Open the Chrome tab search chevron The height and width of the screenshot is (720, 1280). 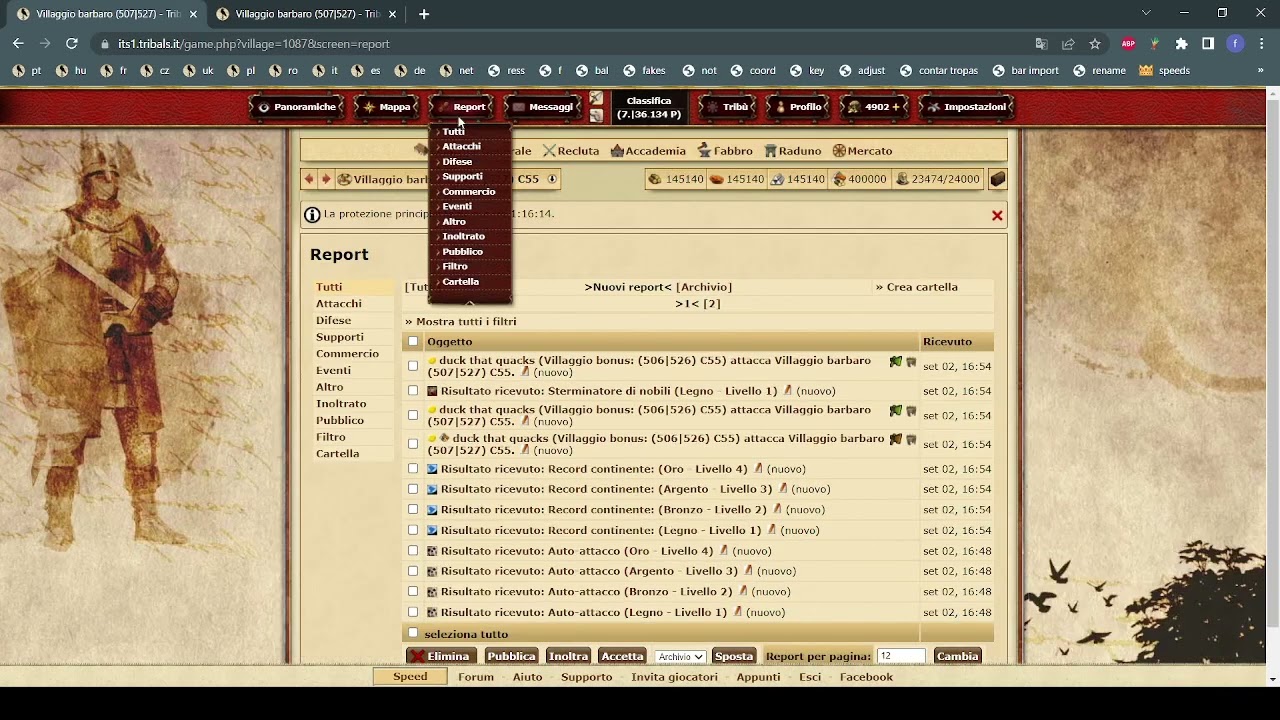coord(1146,13)
